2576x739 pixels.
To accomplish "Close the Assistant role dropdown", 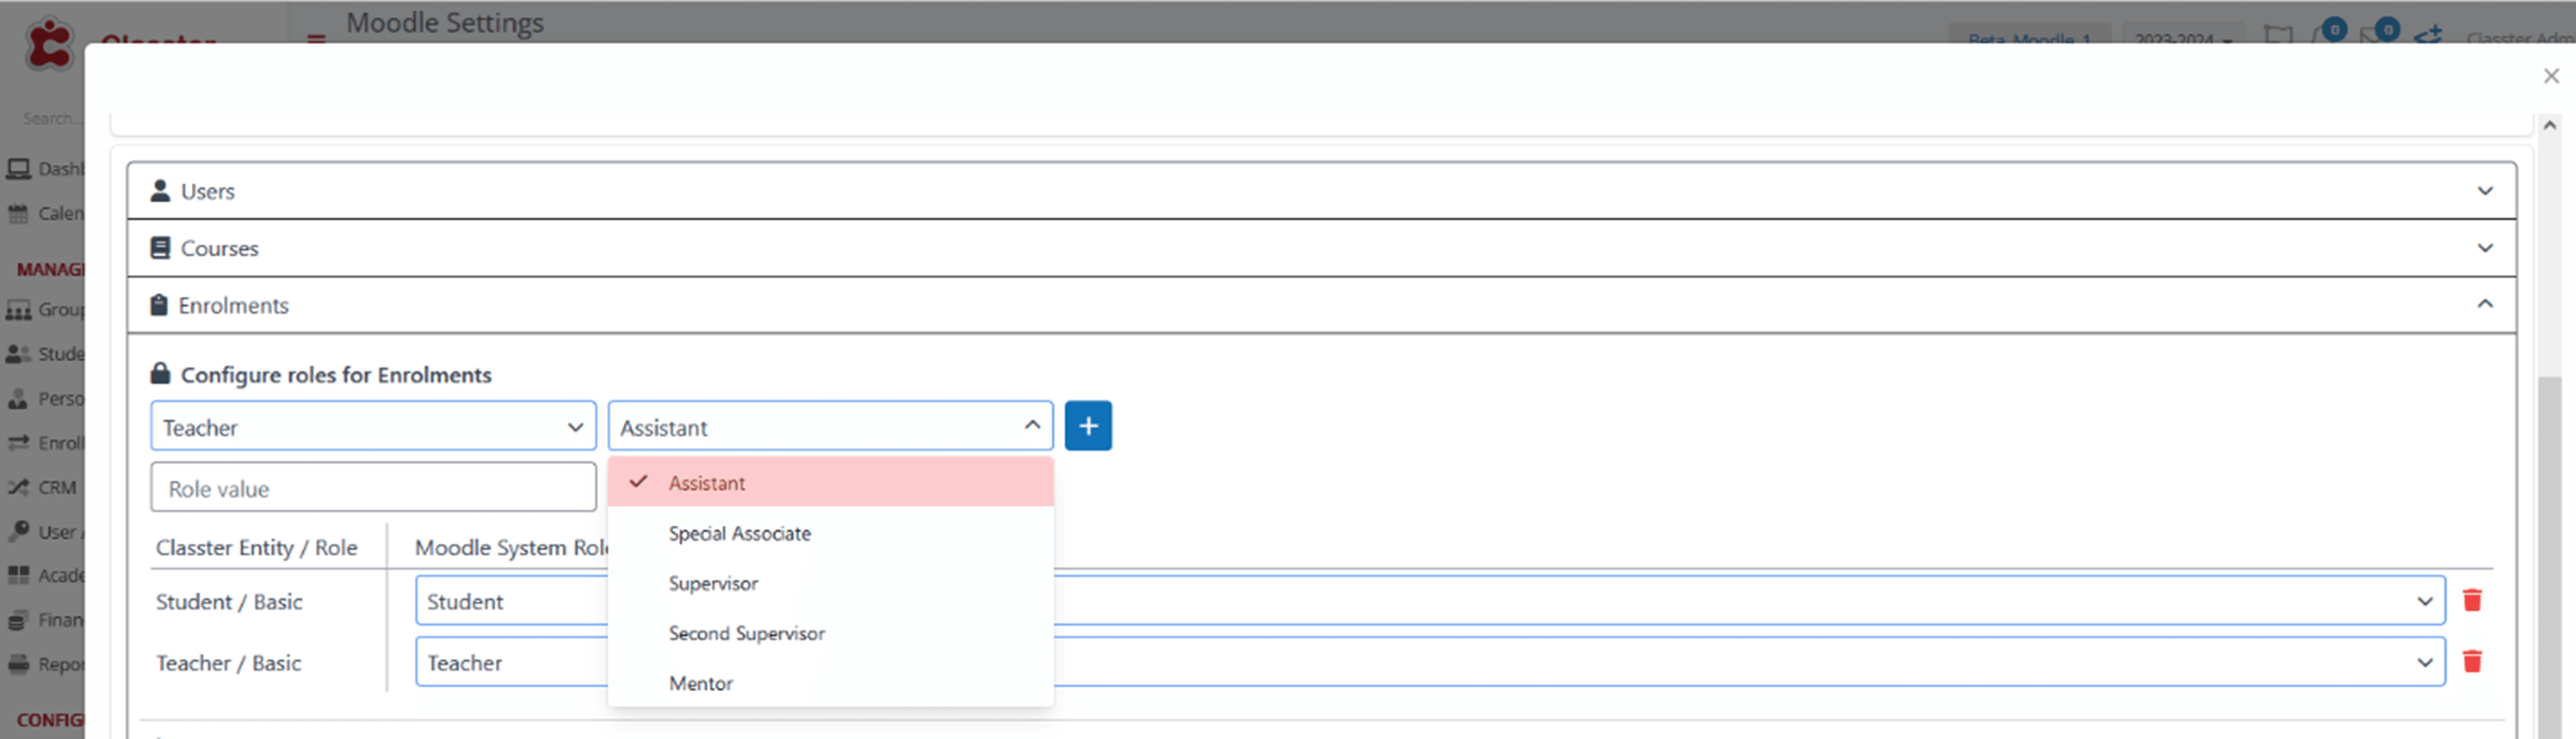I will point(830,427).
